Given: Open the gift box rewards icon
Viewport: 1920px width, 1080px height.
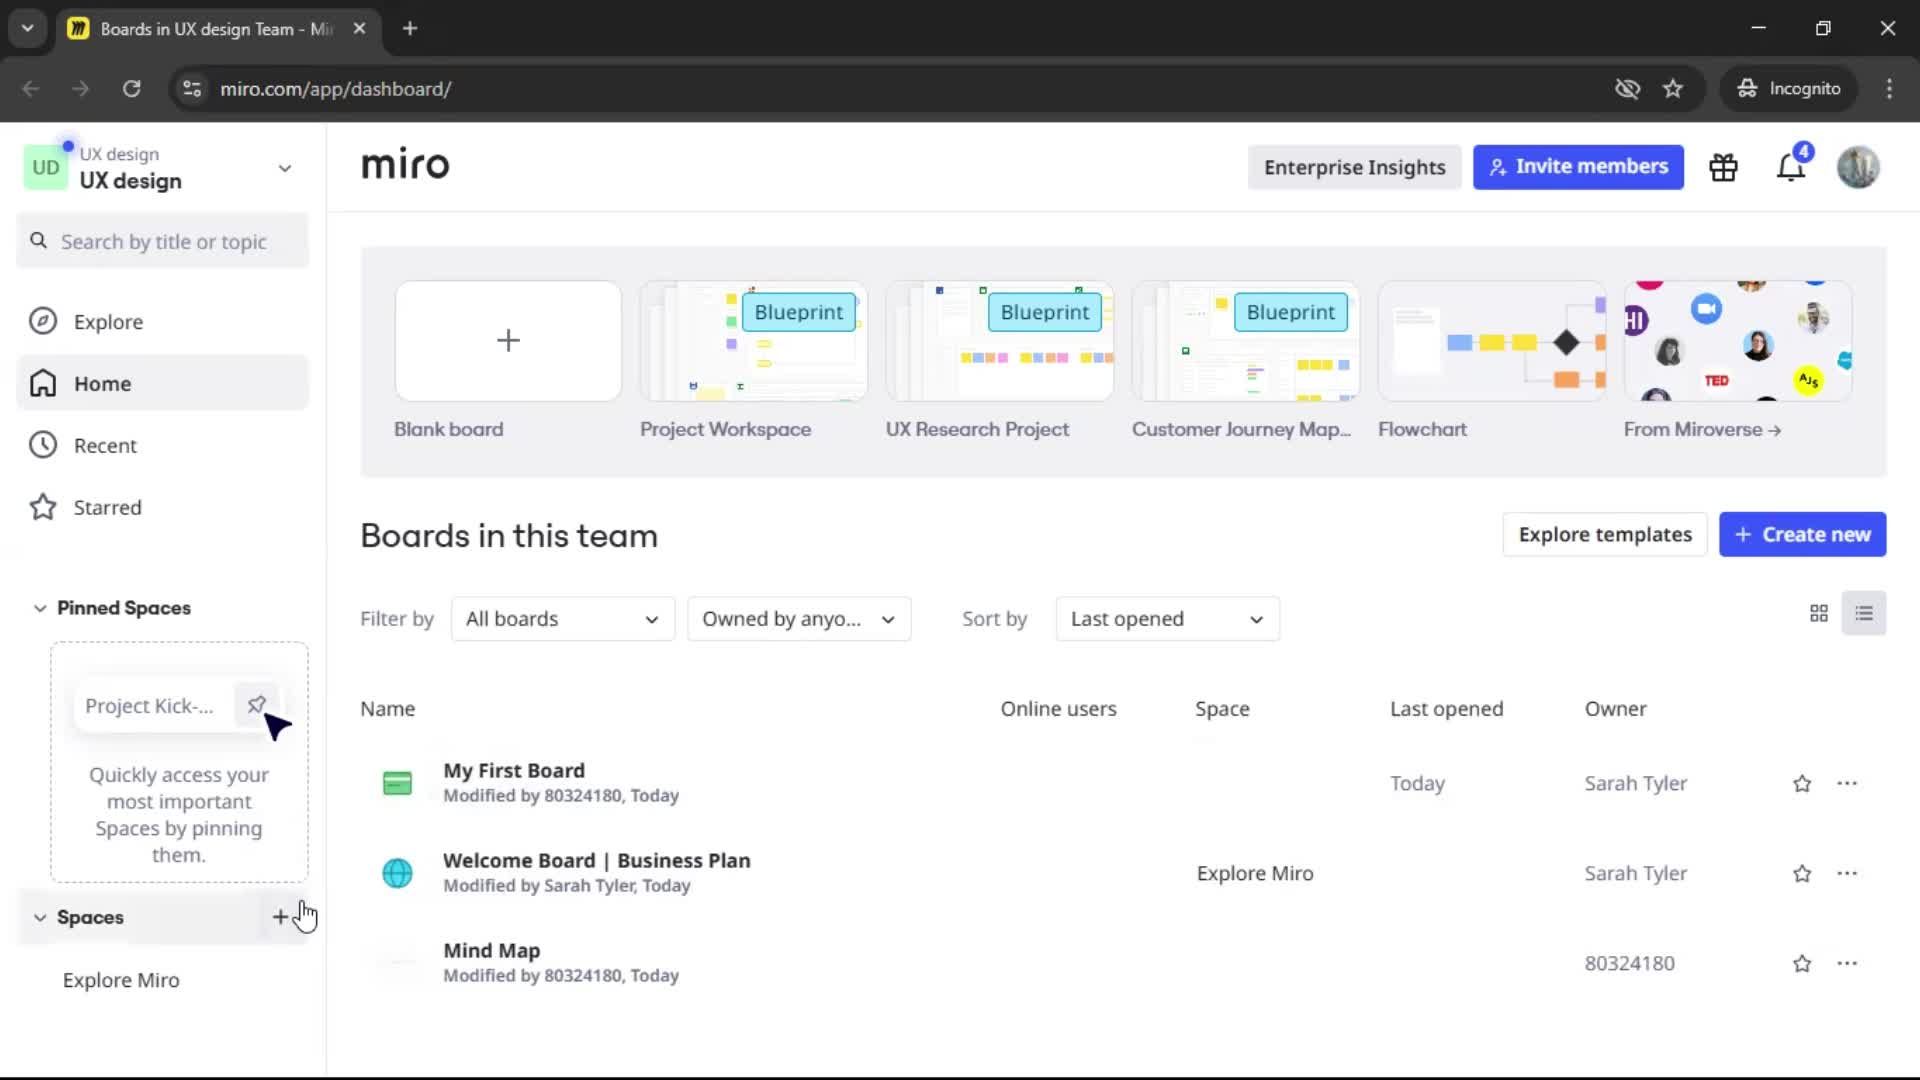Looking at the screenshot, I should click(1723, 167).
